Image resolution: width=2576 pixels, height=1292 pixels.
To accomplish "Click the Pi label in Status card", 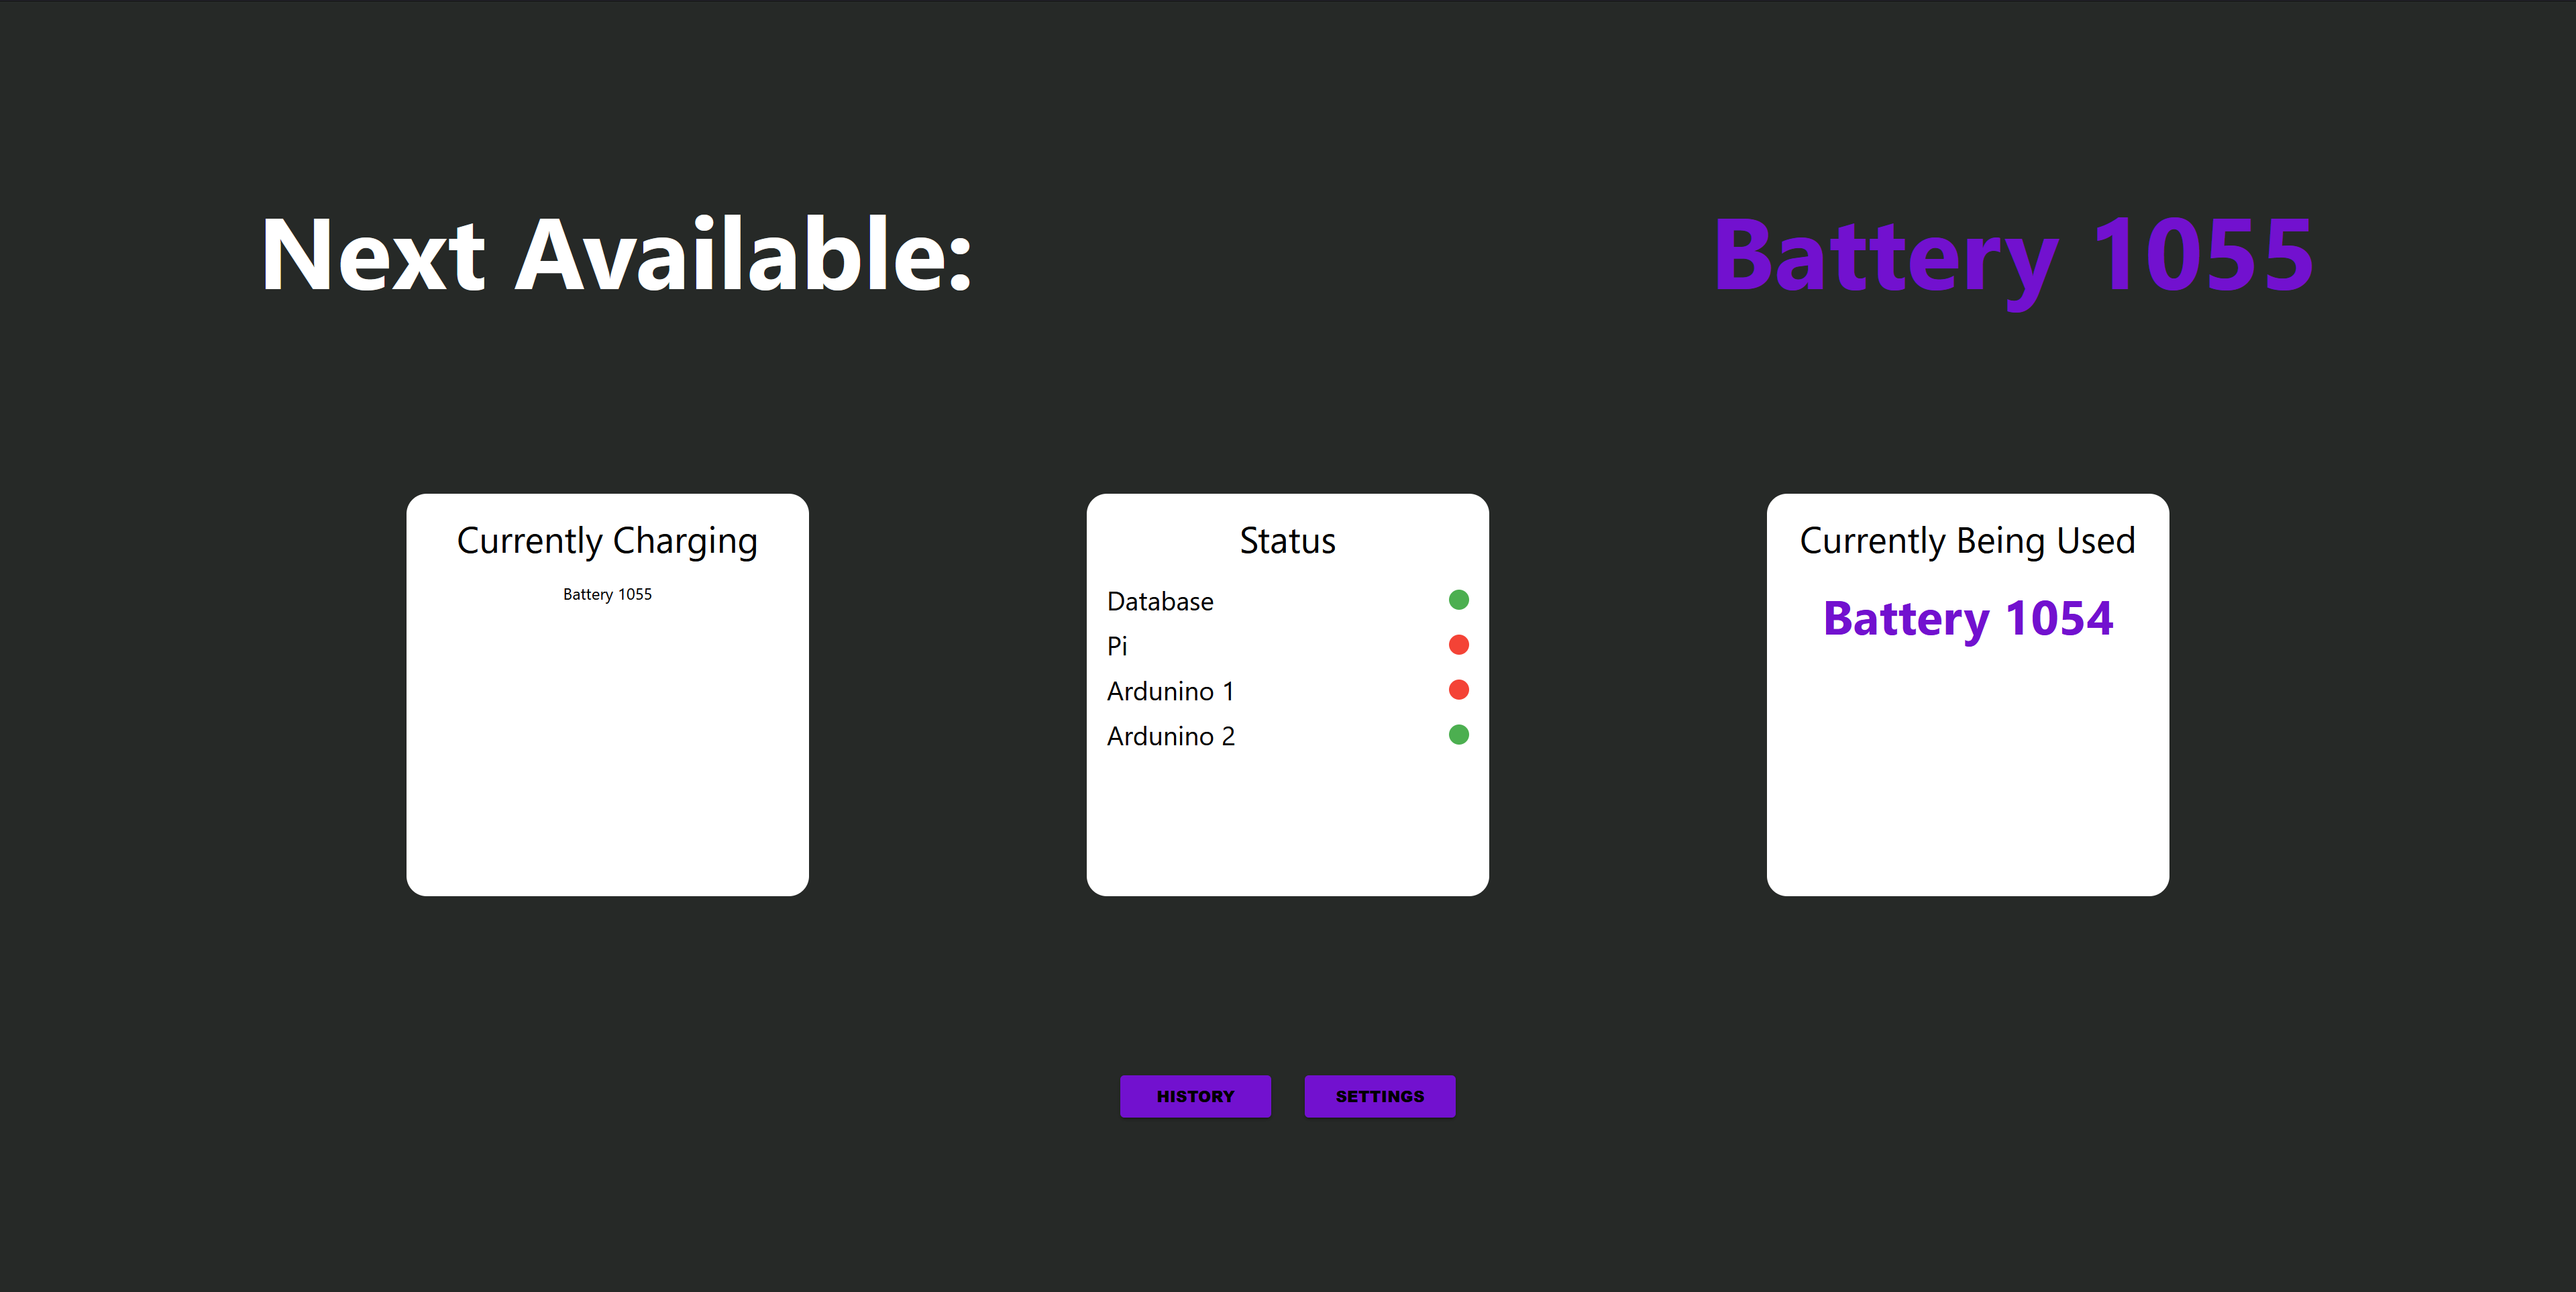I will pyautogui.click(x=1117, y=646).
